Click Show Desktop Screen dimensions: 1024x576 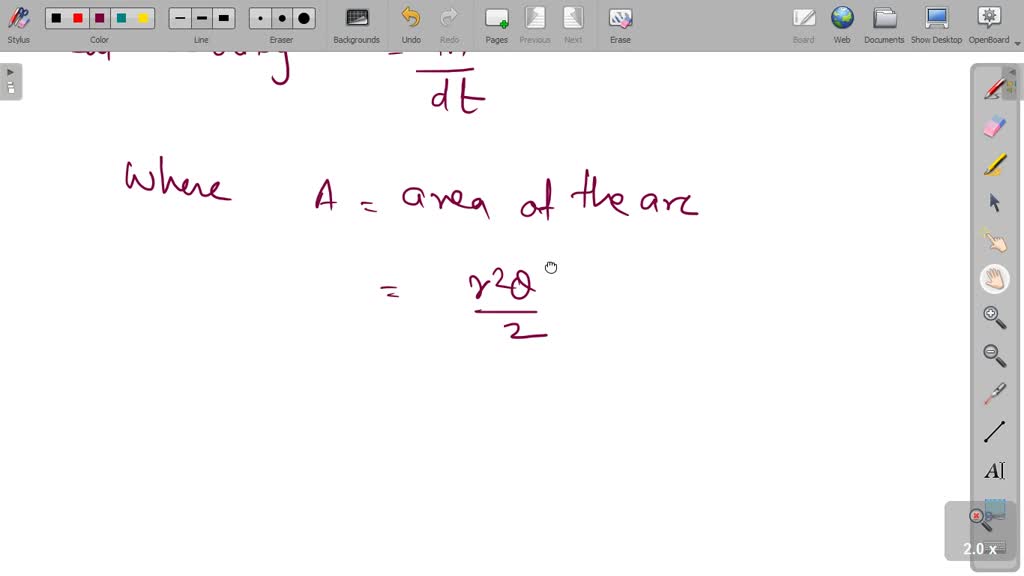point(936,25)
